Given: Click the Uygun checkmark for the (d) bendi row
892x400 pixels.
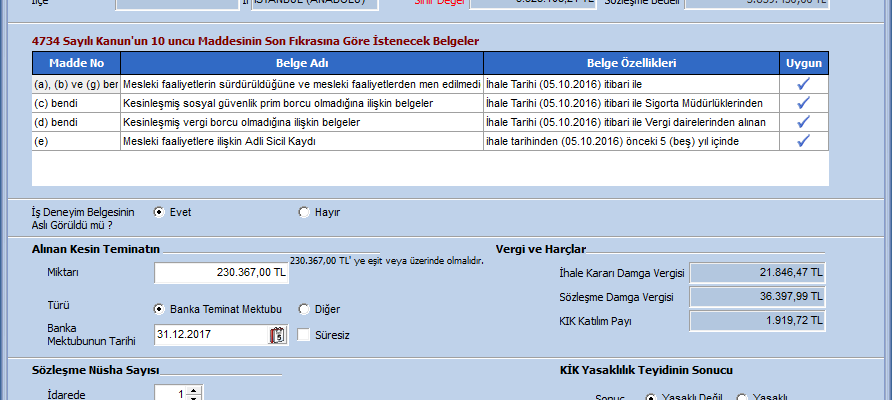Looking at the screenshot, I should point(803,122).
